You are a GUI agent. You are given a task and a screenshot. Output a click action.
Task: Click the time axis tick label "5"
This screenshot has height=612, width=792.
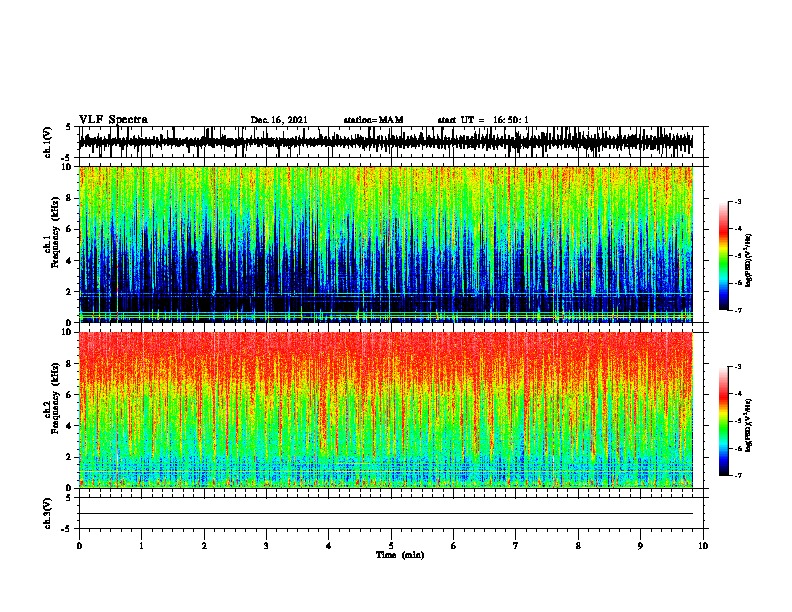pyautogui.click(x=391, y=546)
